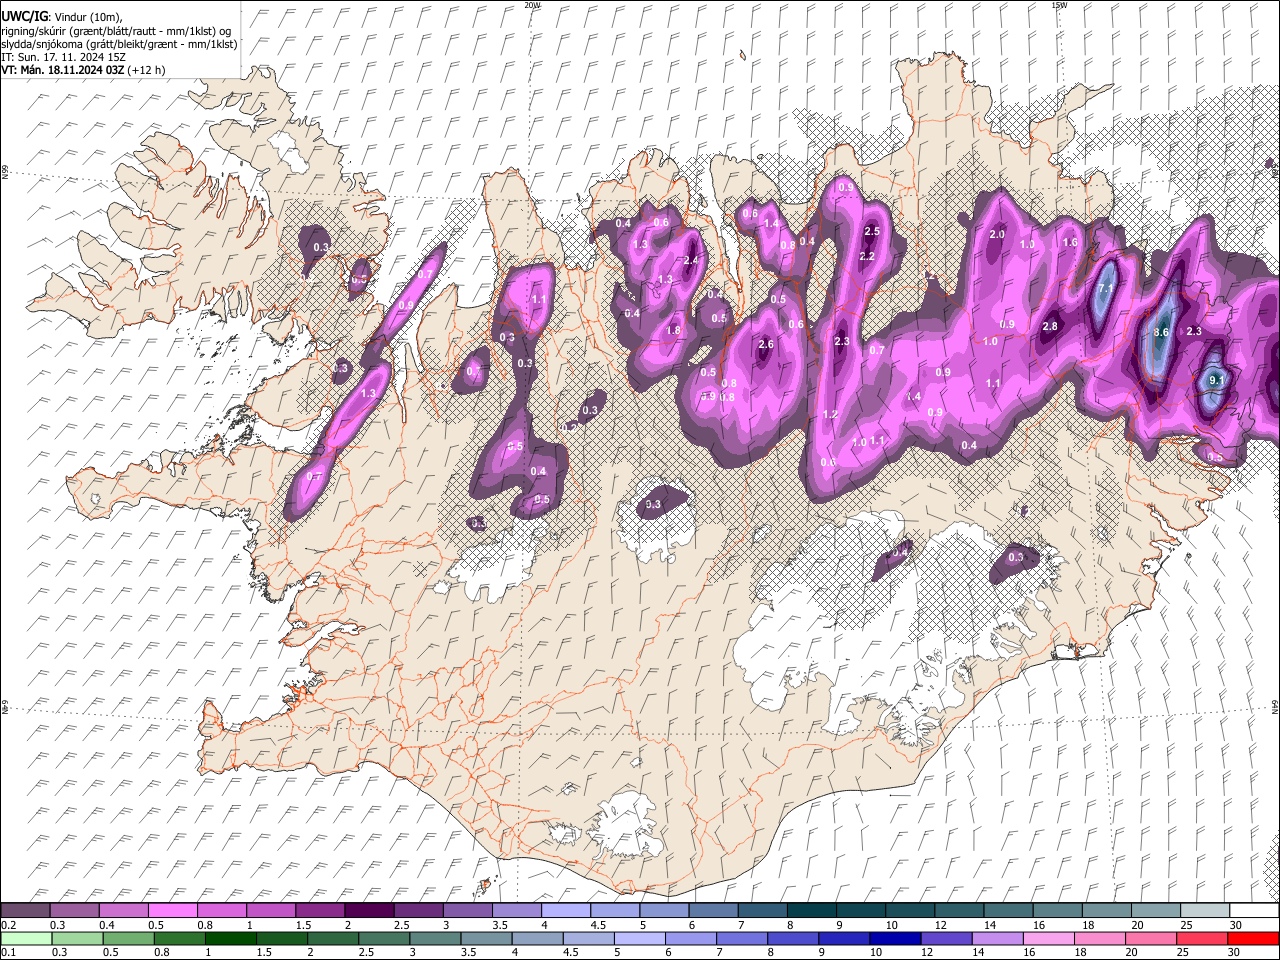Click the "VT: Mán. 18.11.2024 03Z (+12 h)" line
The height and width of the screenshot is (960, 1280).
click(83, 70)
